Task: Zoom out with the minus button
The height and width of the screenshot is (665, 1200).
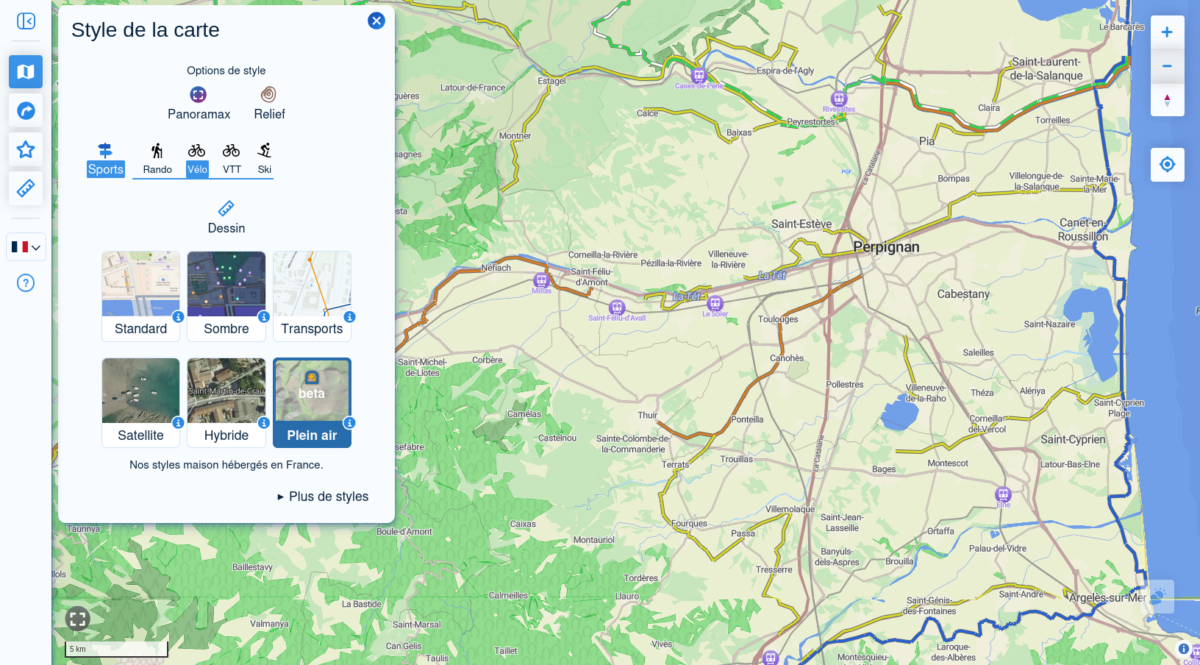Action: (x=1167, y=66)
